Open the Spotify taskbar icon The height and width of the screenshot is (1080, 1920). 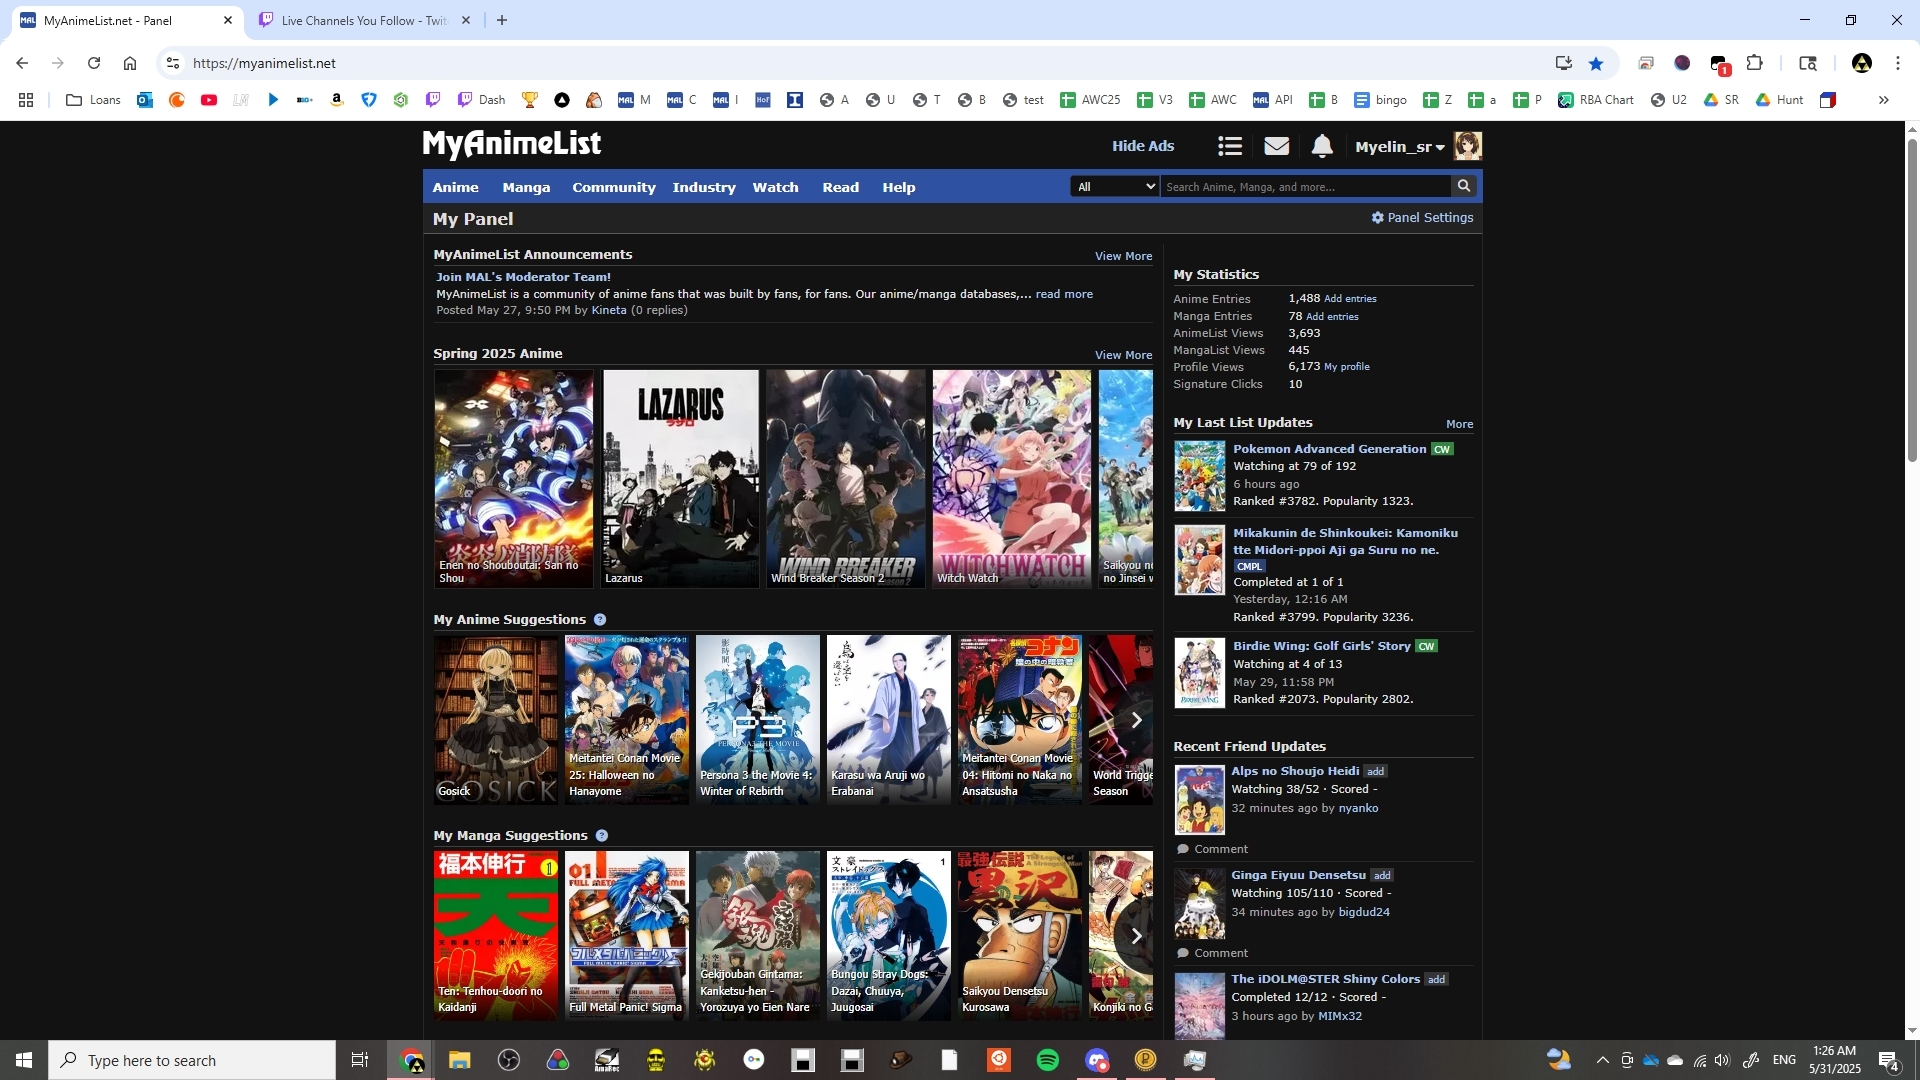tap(1047, 1060)
